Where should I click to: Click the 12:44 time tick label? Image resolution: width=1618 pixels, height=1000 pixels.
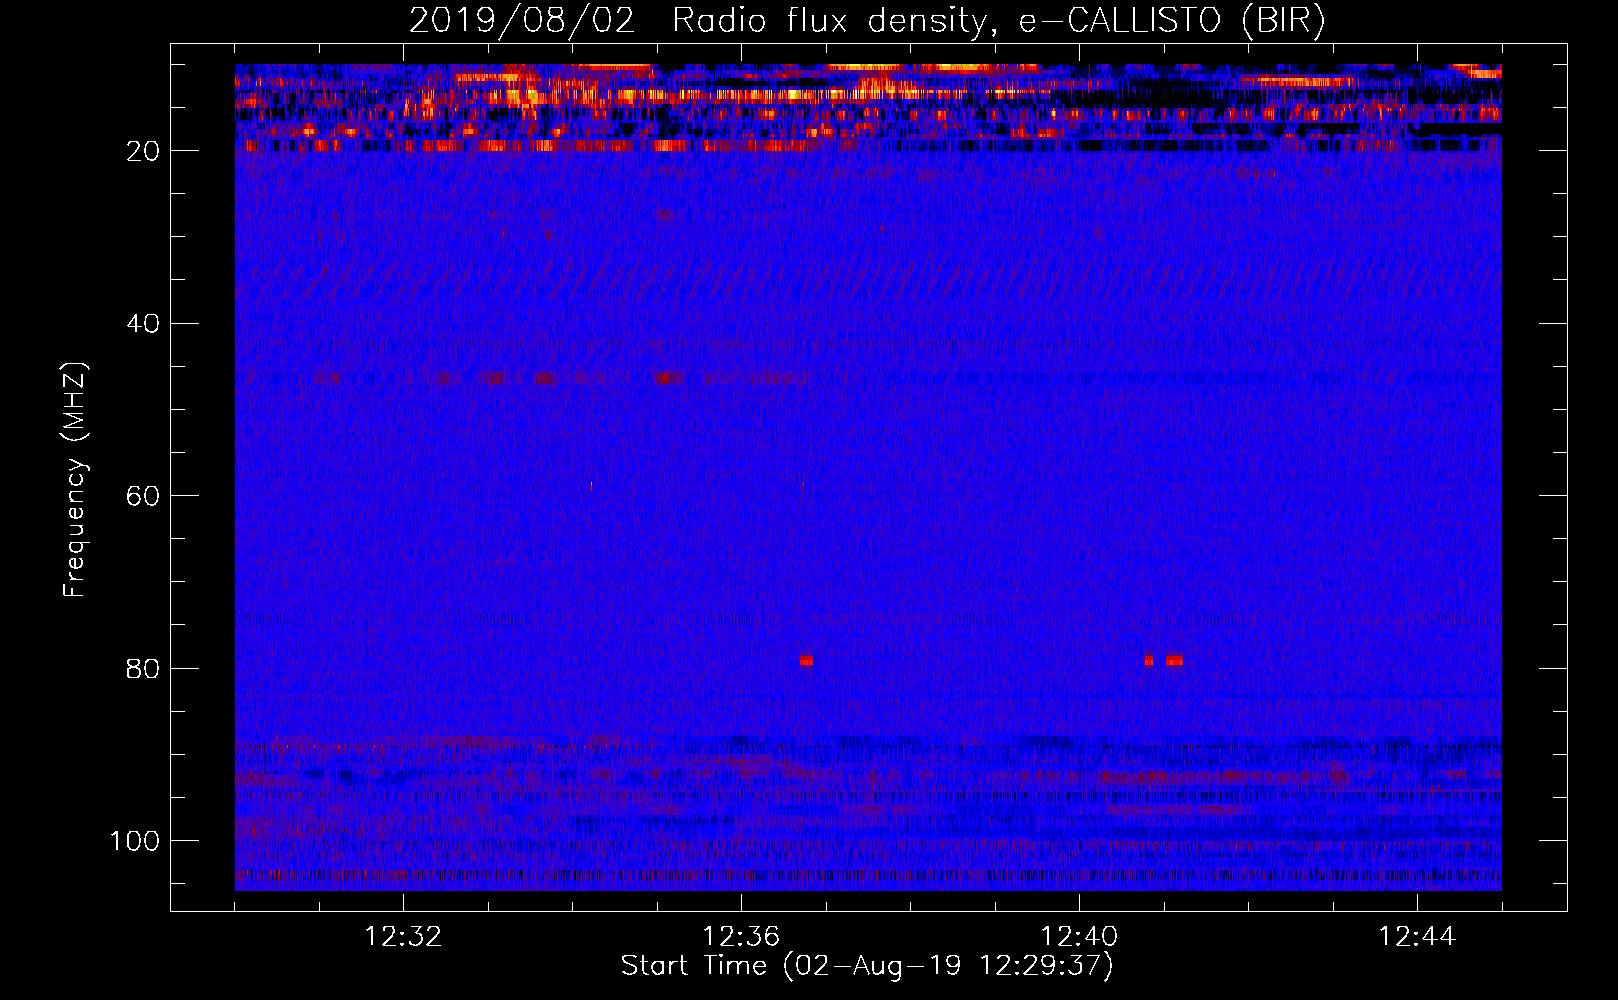coord(1417,937)
